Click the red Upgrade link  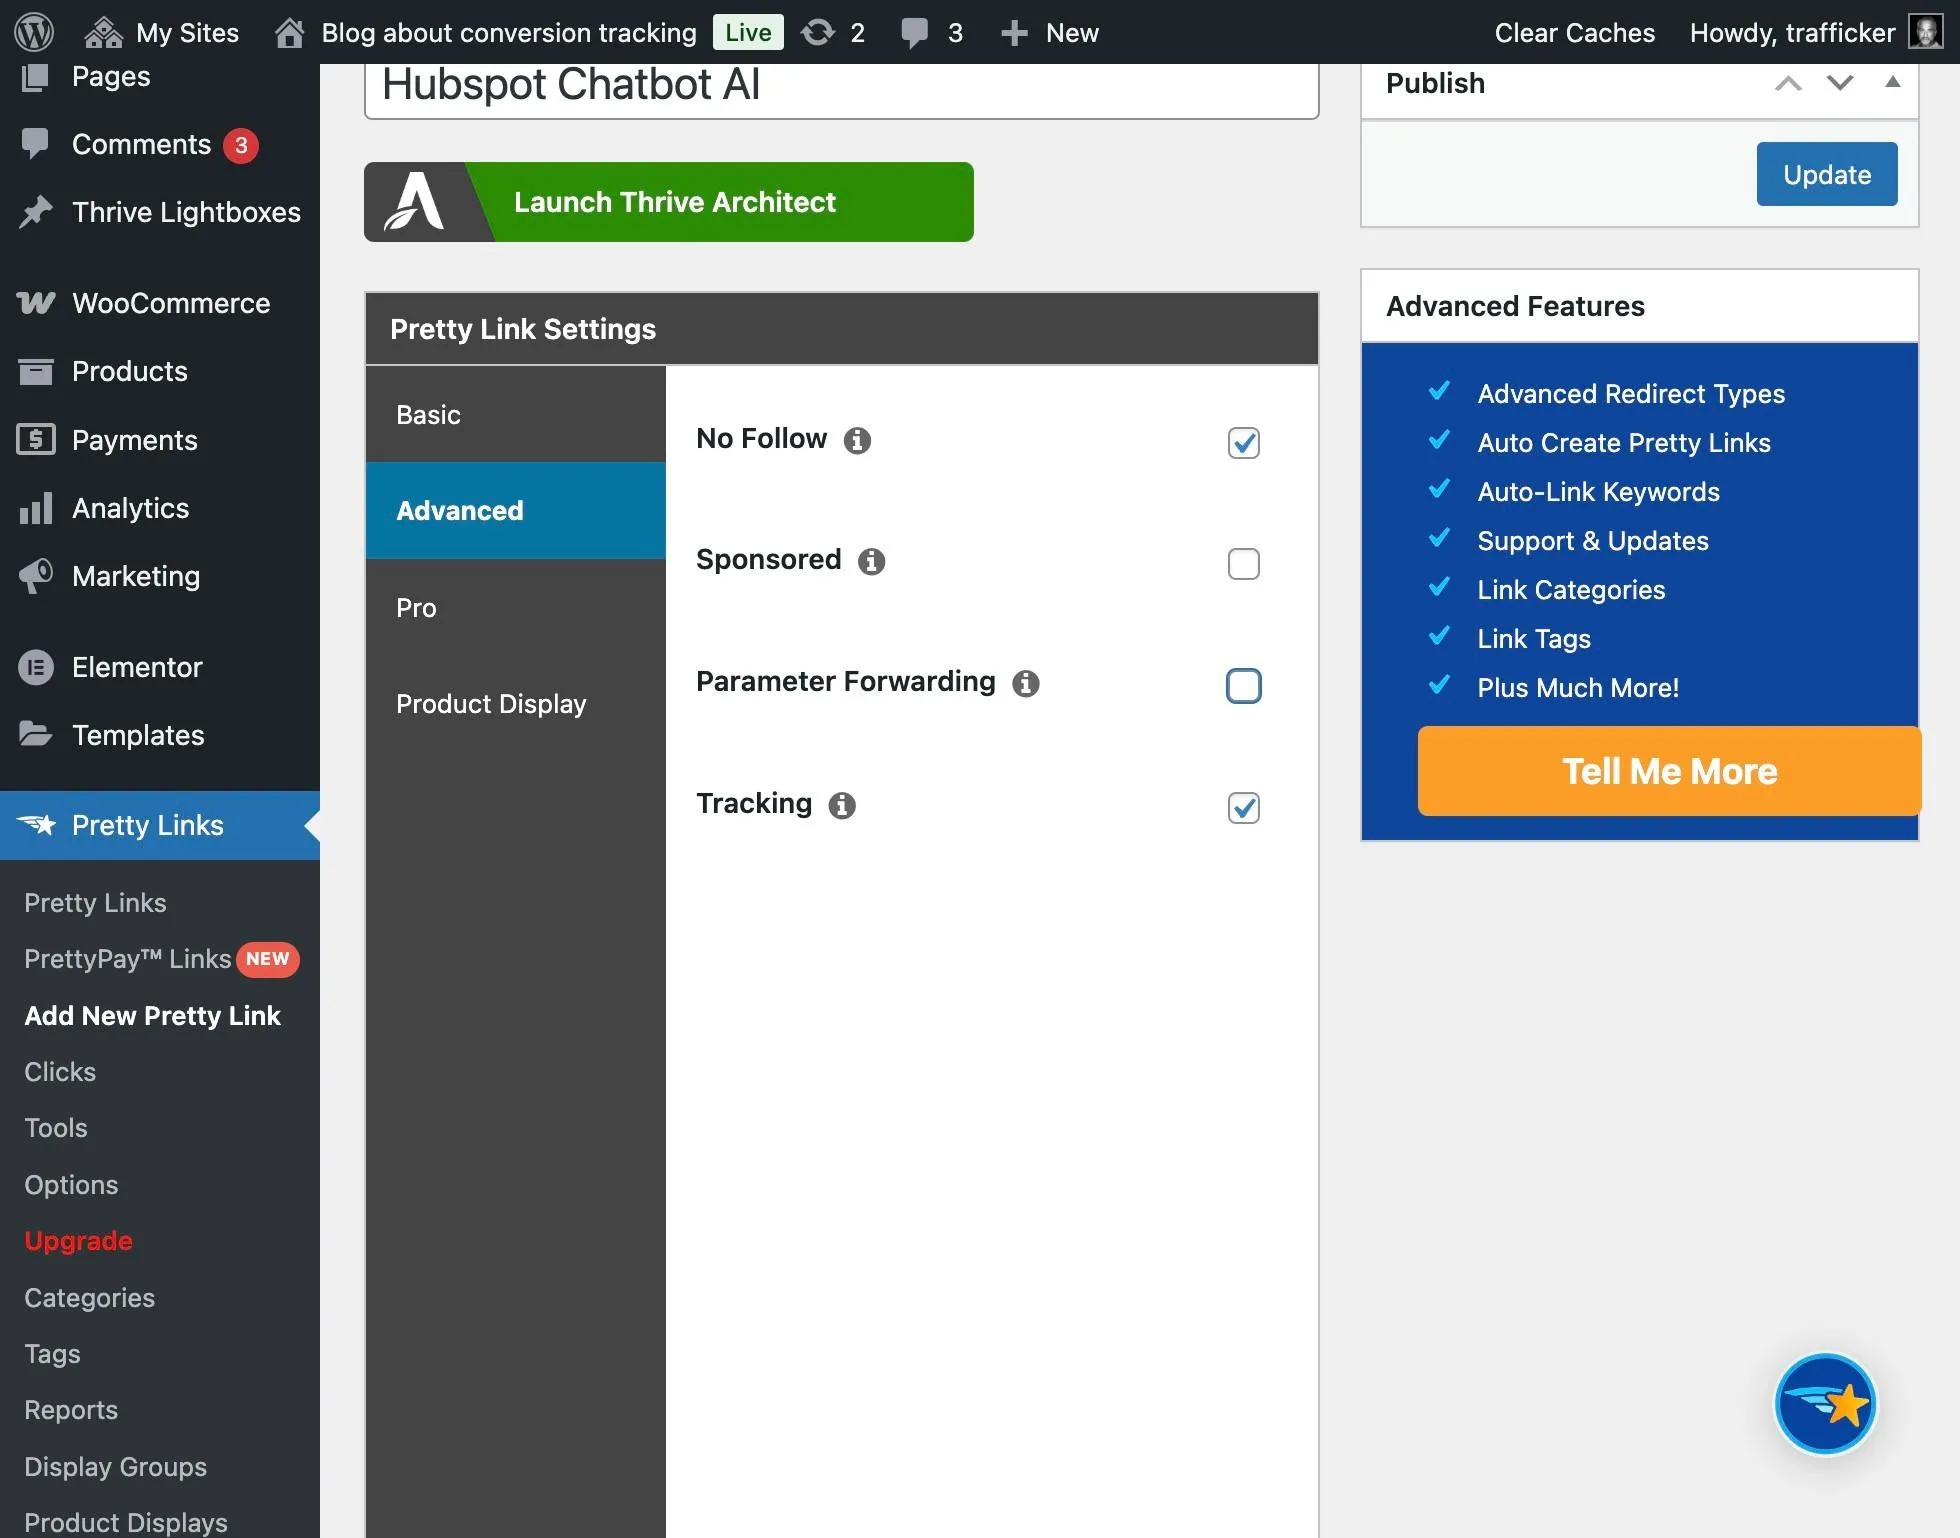pos(78,1240)
